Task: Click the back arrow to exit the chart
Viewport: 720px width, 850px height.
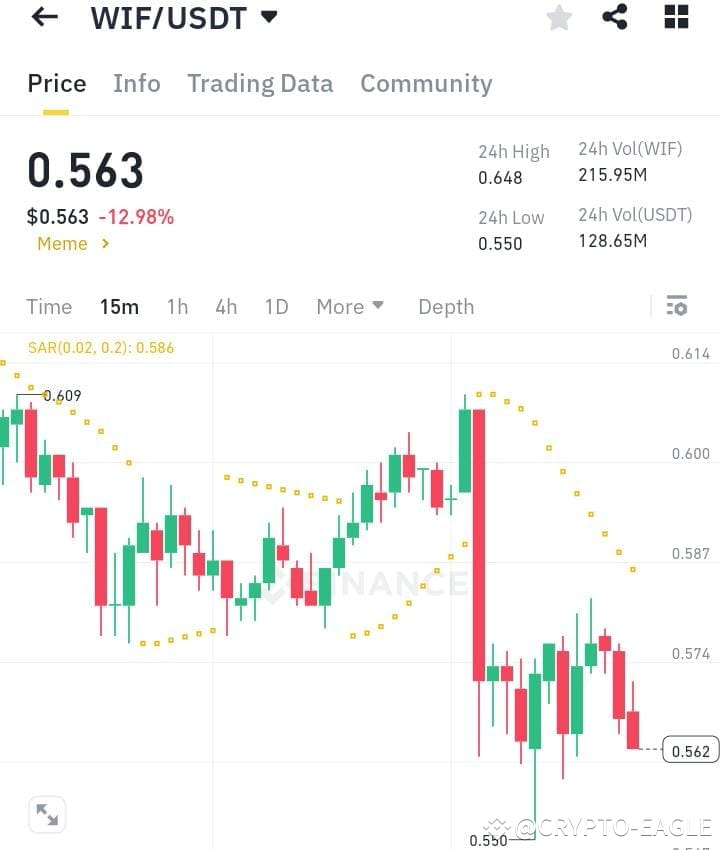Action: (42, 16)
